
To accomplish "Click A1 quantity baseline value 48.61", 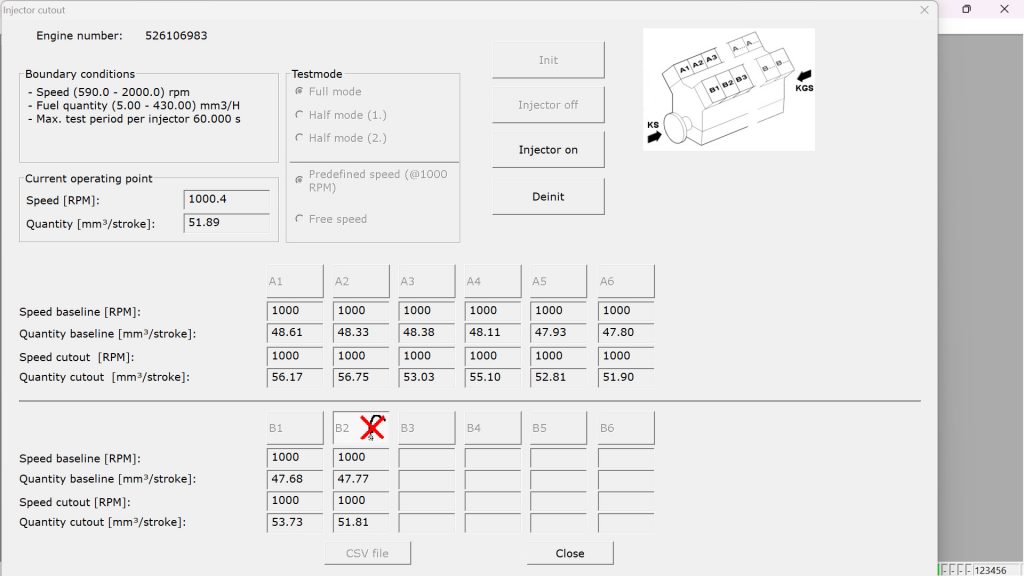I will [x=295, y=332].
